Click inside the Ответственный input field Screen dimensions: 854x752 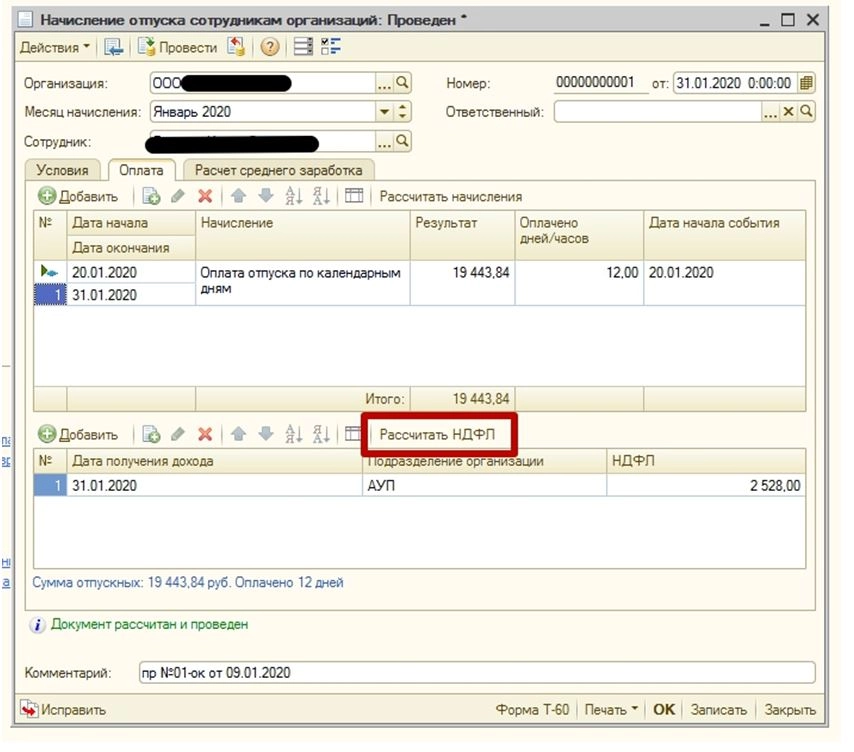pos(658,112)
